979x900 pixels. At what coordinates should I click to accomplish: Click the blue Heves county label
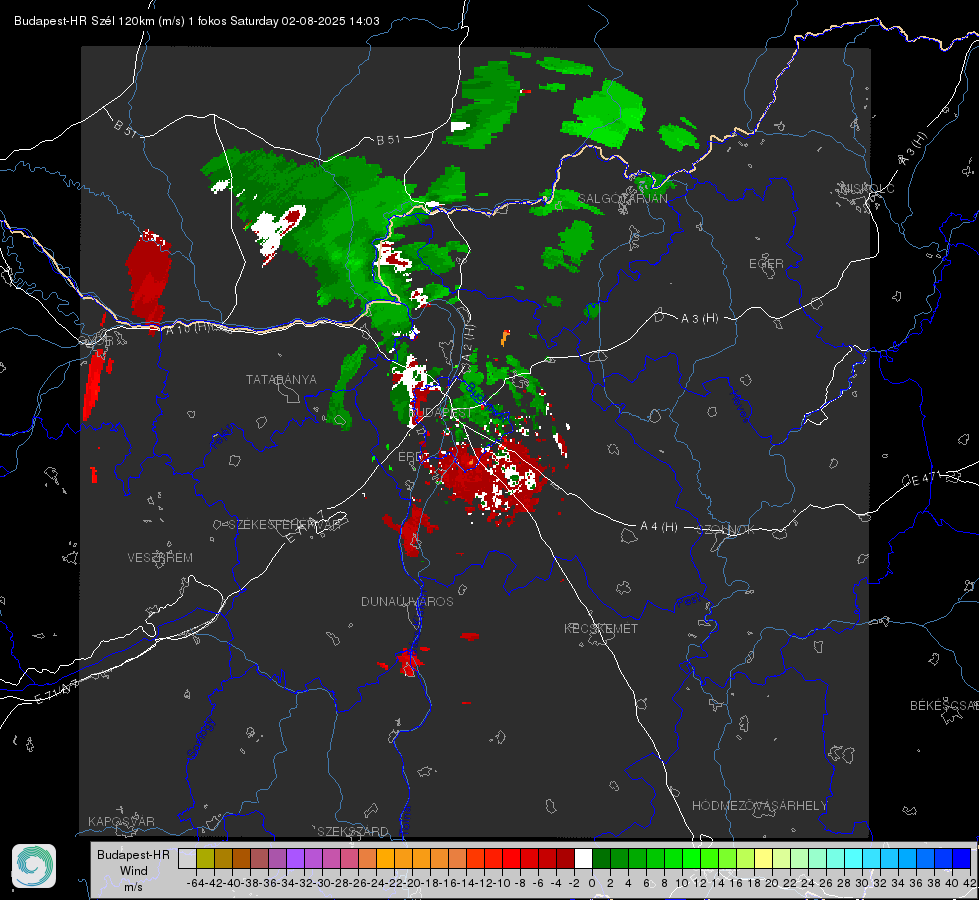[x=740, y=405]
